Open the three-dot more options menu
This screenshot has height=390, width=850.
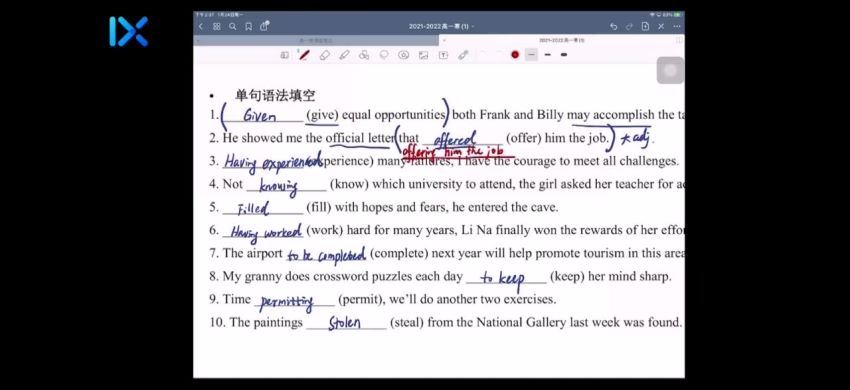click(677, 26)
